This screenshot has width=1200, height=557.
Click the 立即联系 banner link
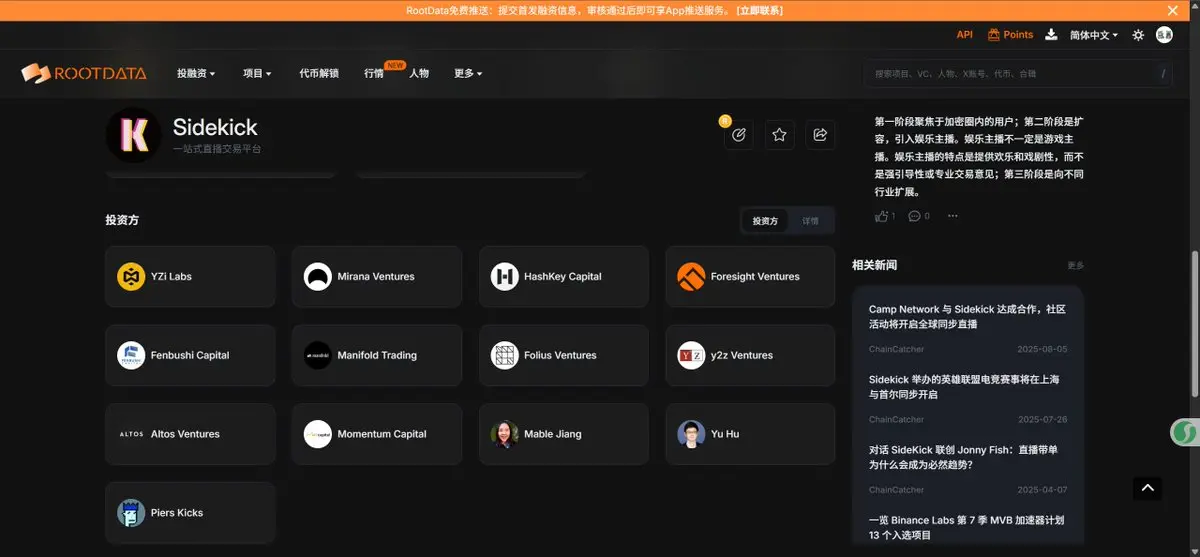(760, 11)
